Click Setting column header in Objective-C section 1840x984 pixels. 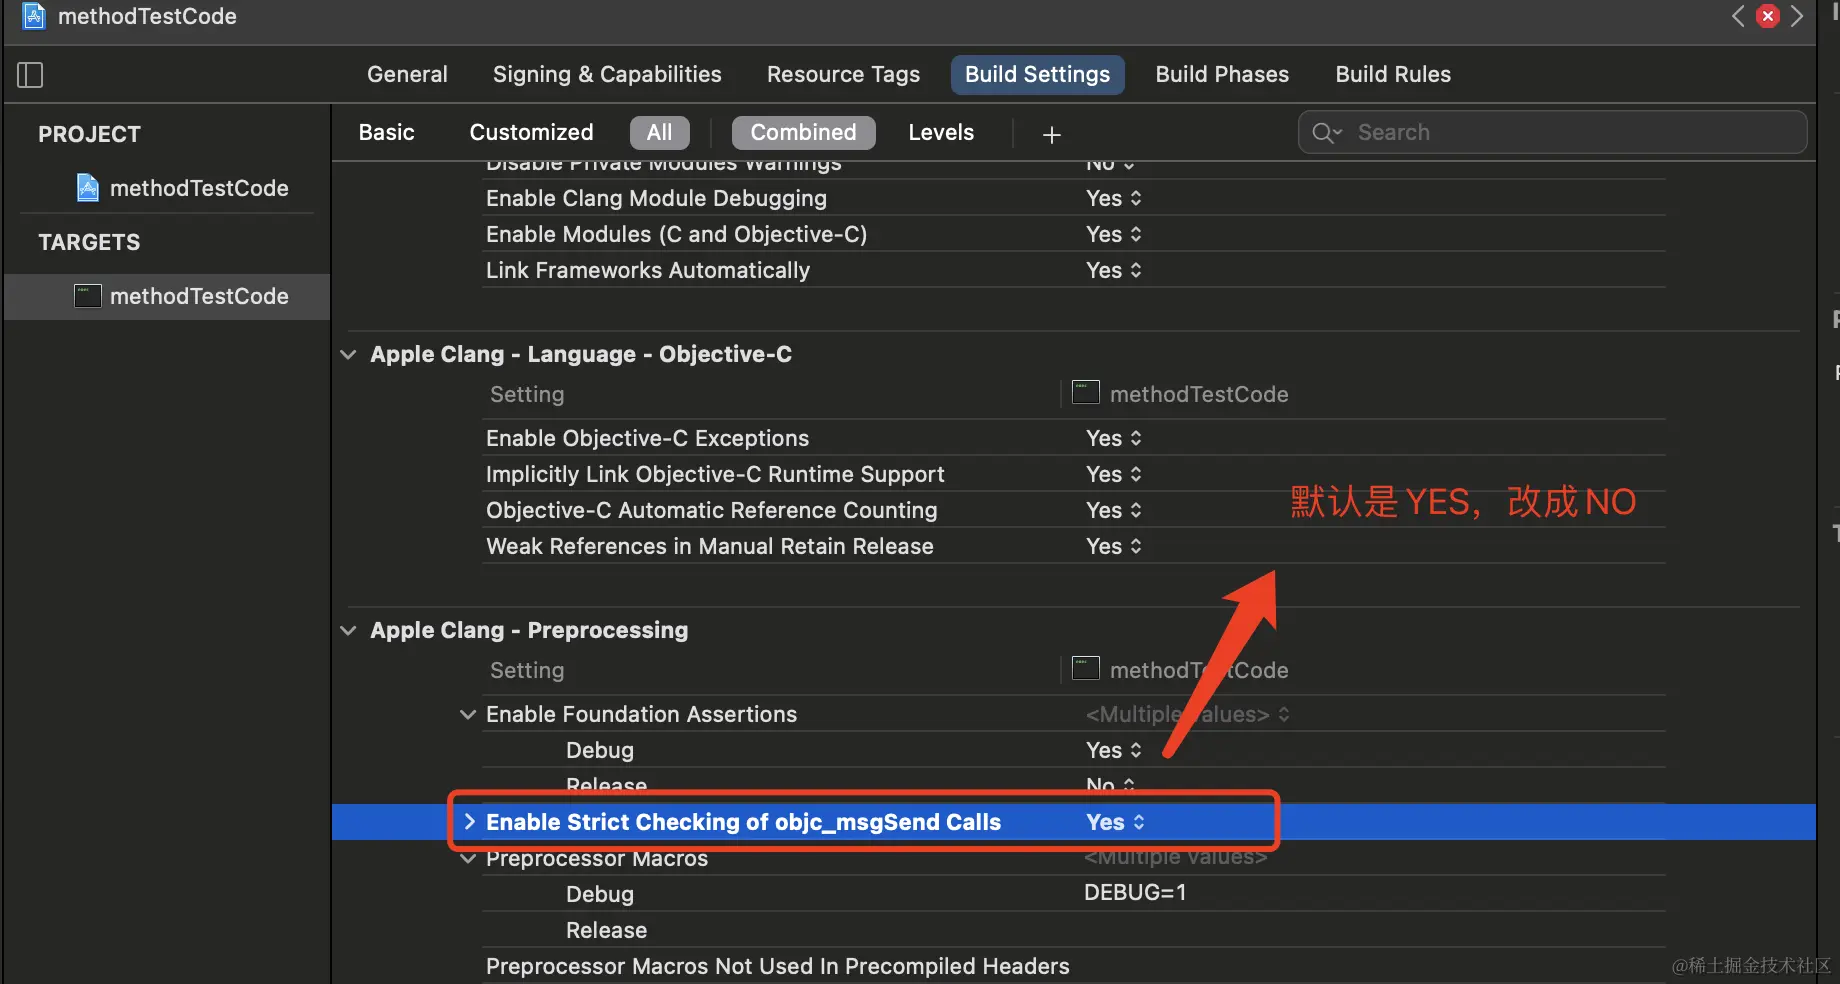(x=527, y=395)
